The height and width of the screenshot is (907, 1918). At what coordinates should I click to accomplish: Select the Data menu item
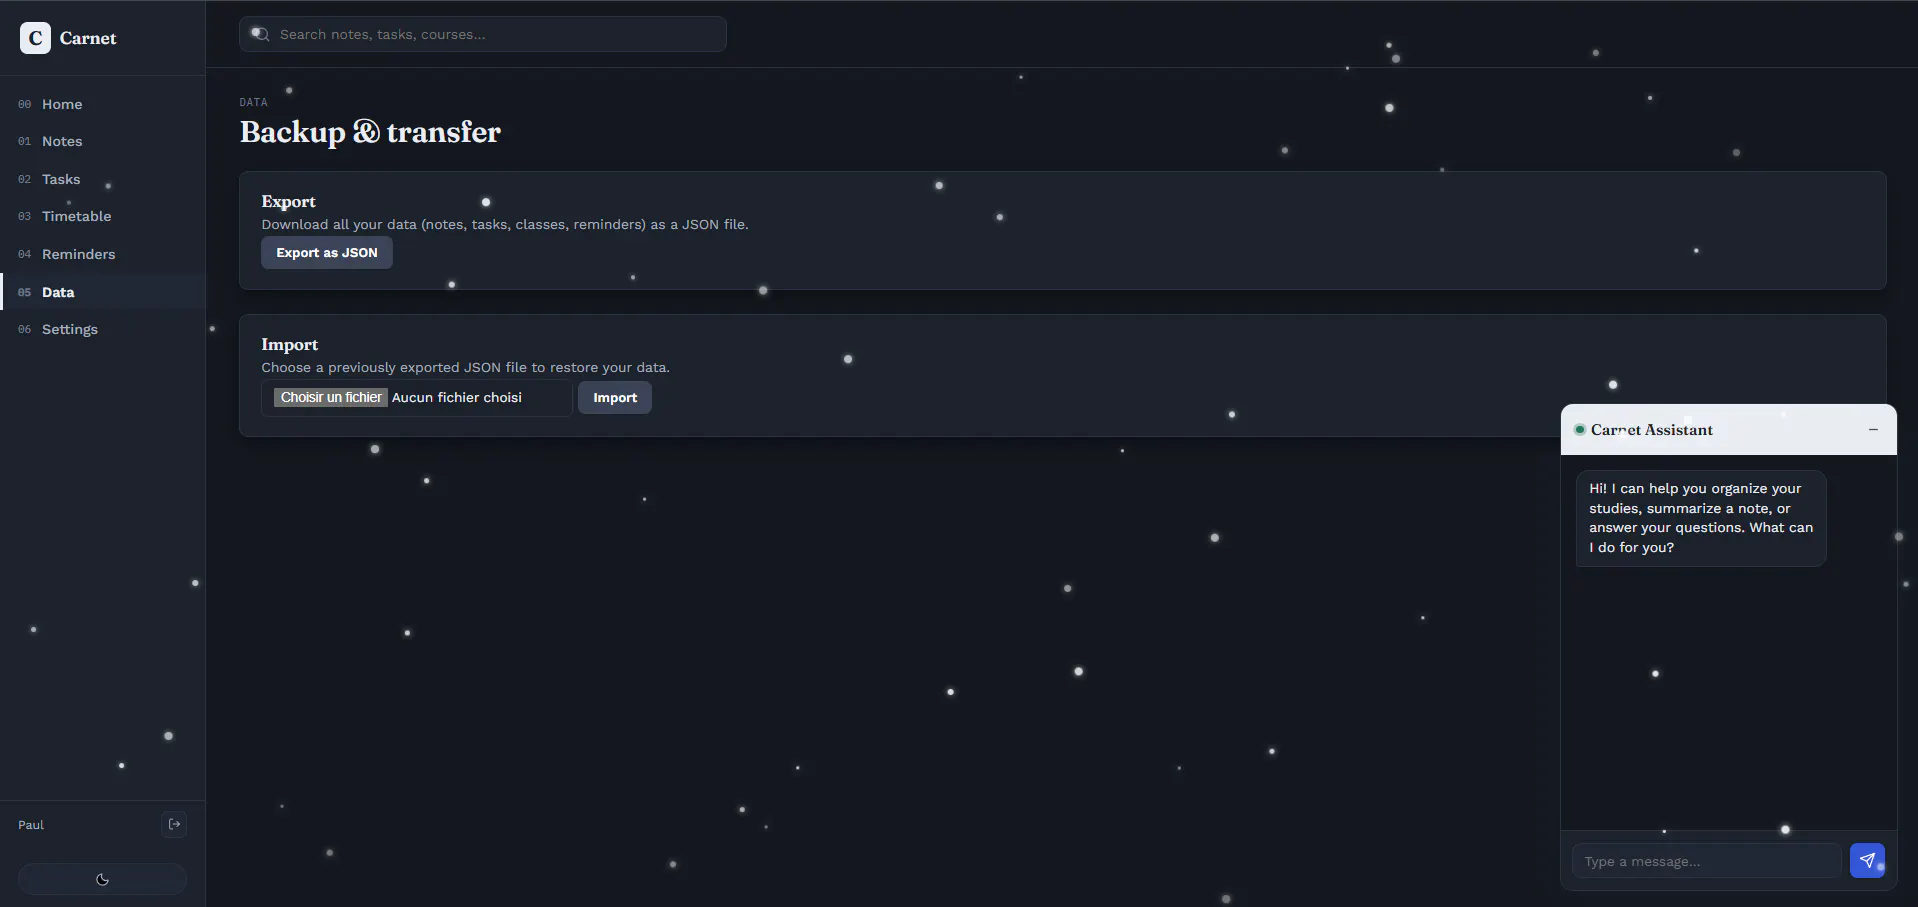pyautogui.click(x=102, y=292)
